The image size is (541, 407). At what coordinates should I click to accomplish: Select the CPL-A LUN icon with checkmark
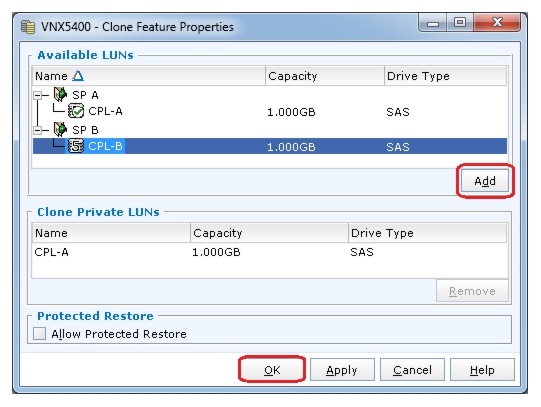point(76,111)
